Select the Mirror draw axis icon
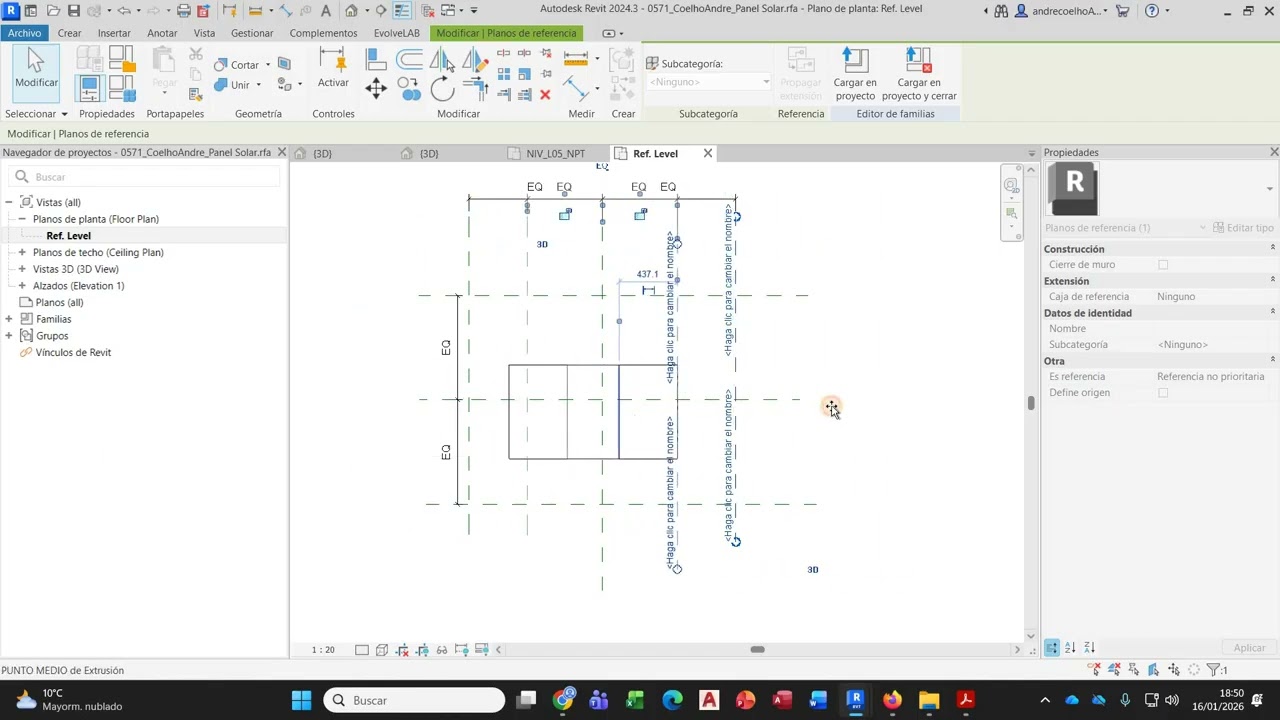 pos(475,60)
